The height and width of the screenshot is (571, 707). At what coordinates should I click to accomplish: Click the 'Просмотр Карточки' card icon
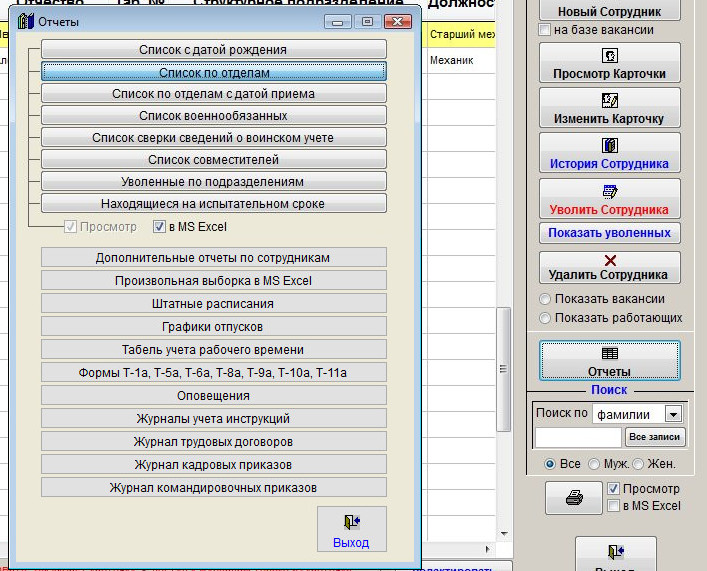(610, 55)
